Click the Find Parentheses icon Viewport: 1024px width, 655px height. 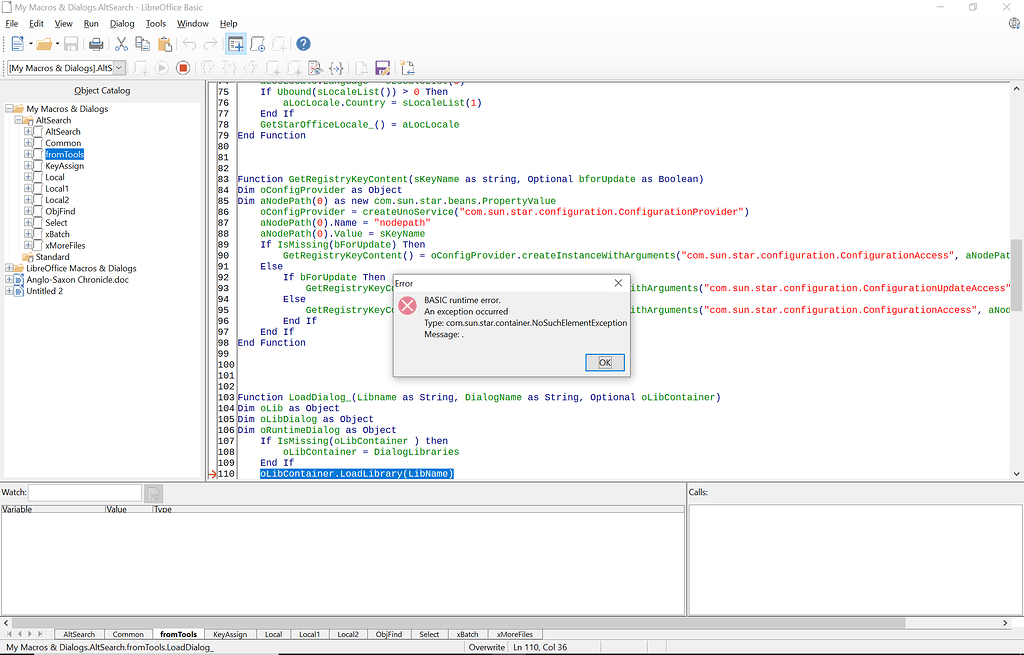click(x=337, y=68)
